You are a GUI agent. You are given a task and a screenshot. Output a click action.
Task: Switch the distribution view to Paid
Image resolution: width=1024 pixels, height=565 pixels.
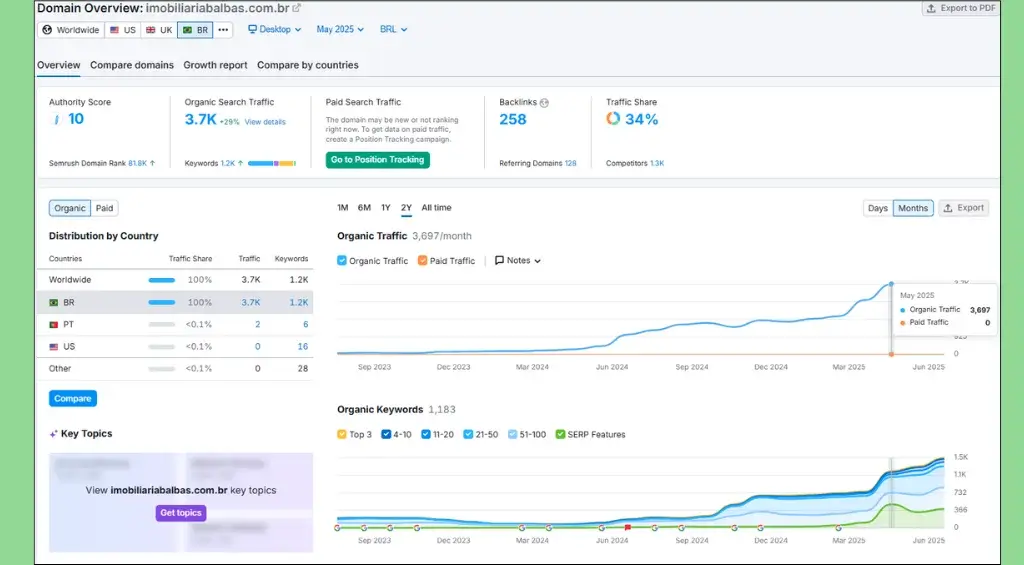[x=104, y=208]
